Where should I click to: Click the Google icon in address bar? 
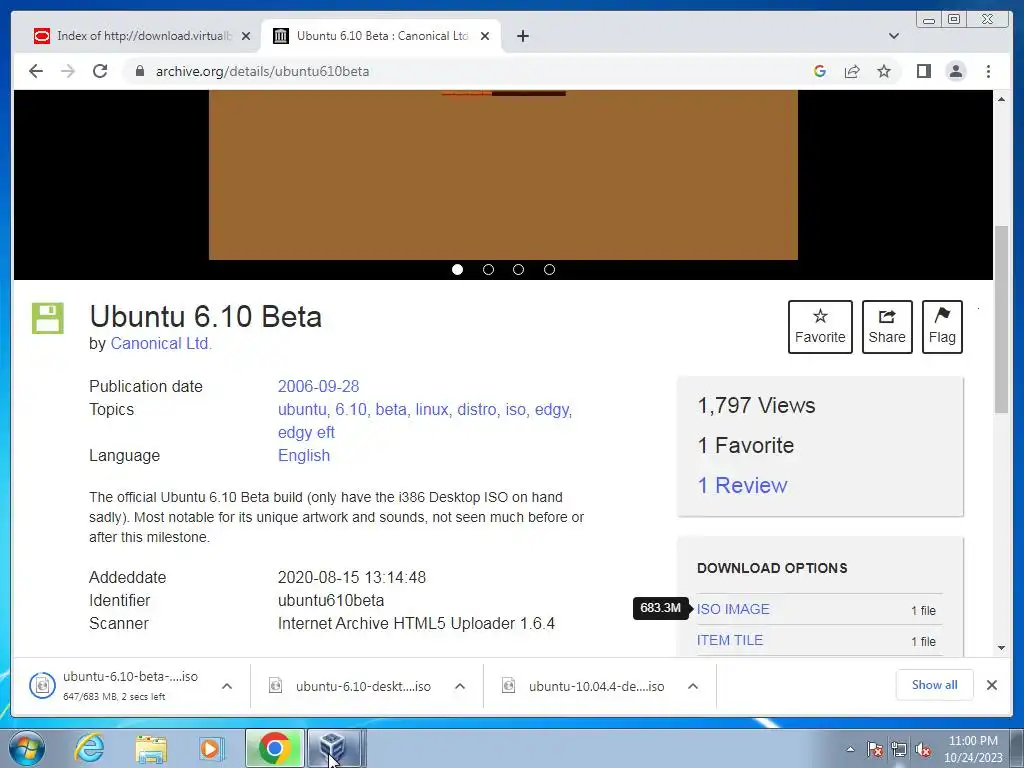coord(820,71)
